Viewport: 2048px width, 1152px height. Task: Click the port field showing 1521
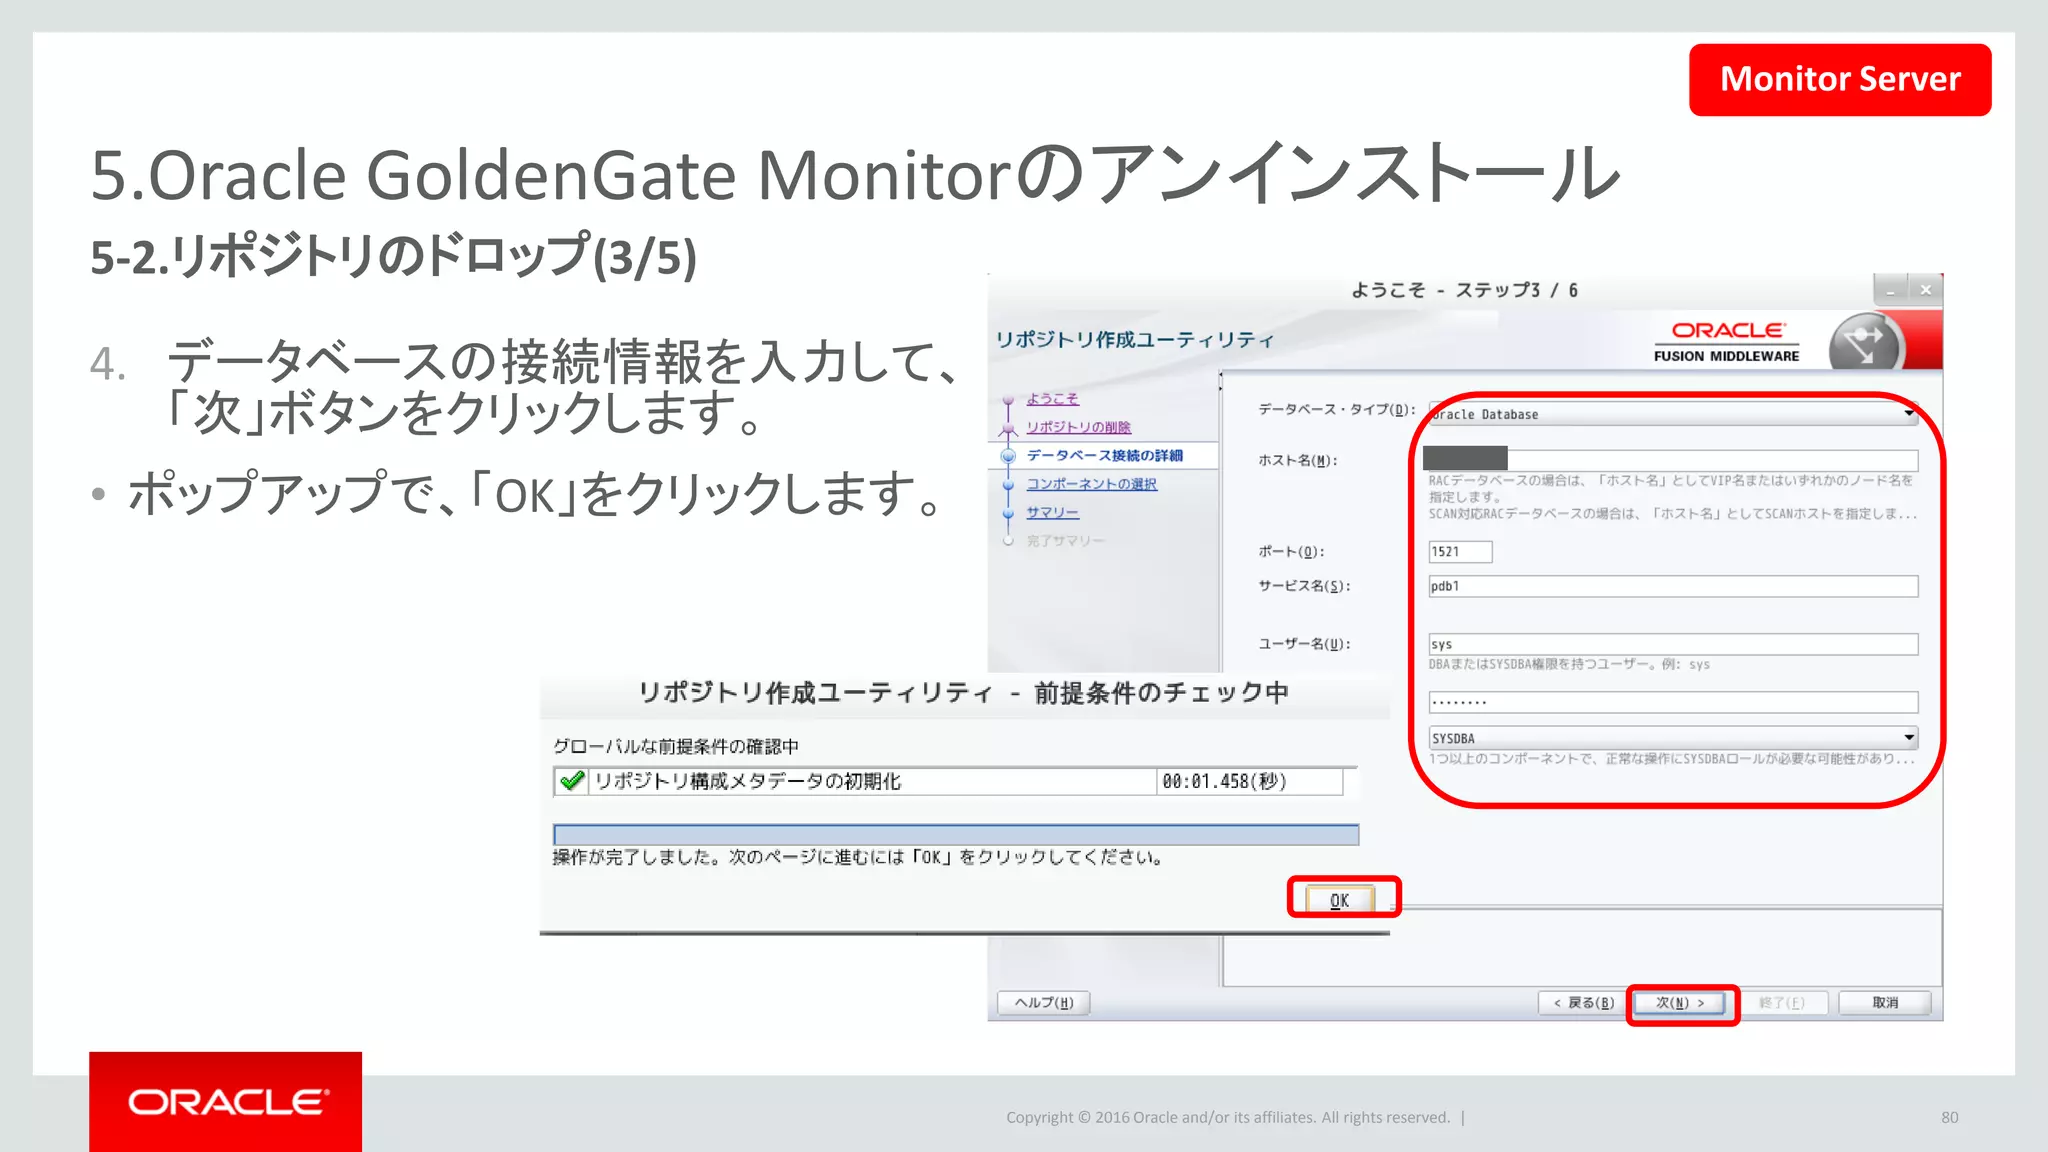click(1460, 552)
